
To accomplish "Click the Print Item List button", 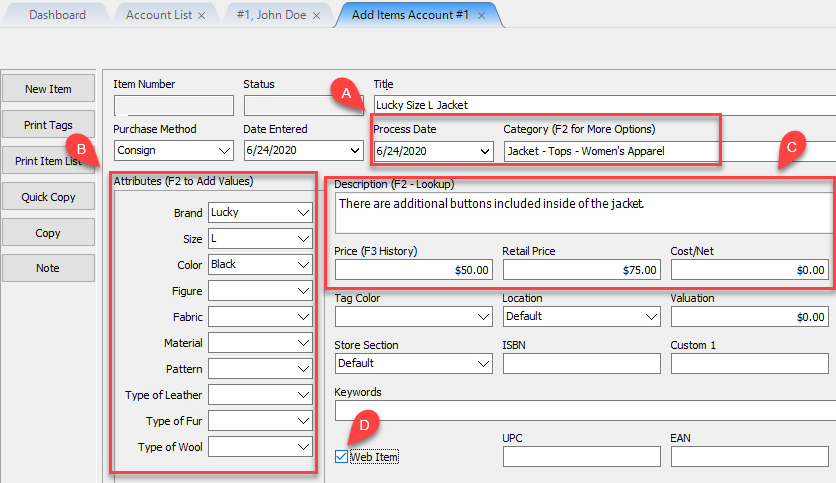I will click(x=49, y=160).
